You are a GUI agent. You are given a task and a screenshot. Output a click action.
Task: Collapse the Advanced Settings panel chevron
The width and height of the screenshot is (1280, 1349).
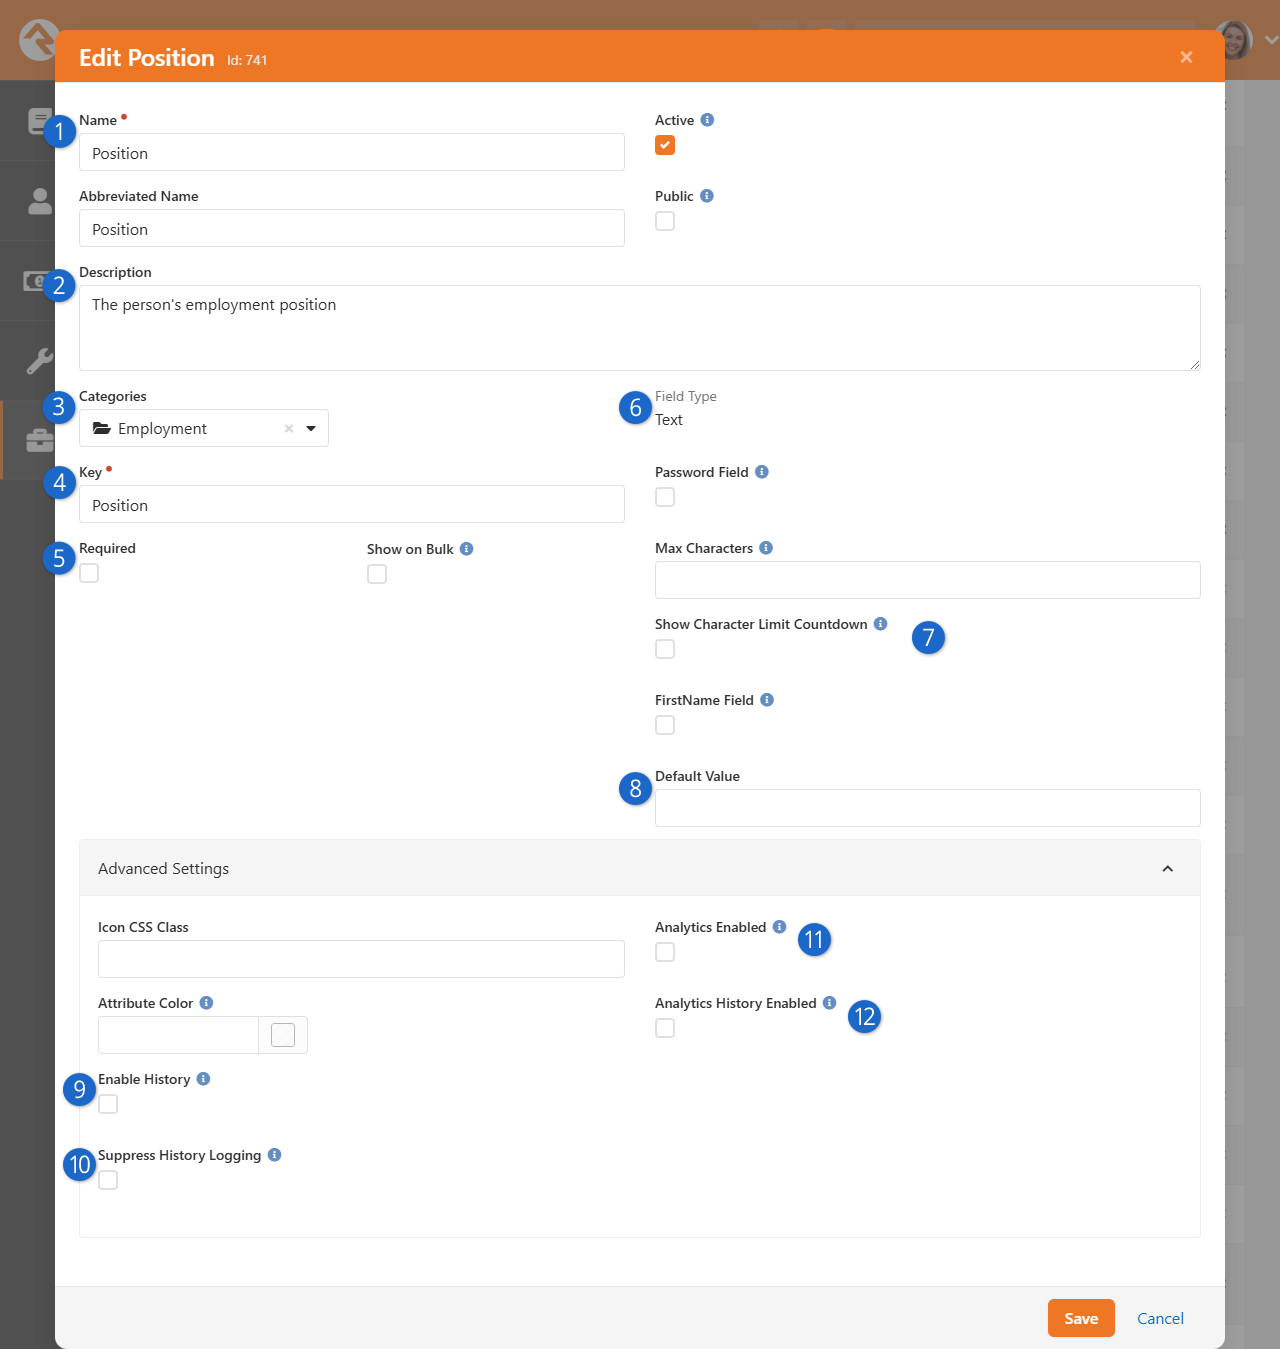1167,869
